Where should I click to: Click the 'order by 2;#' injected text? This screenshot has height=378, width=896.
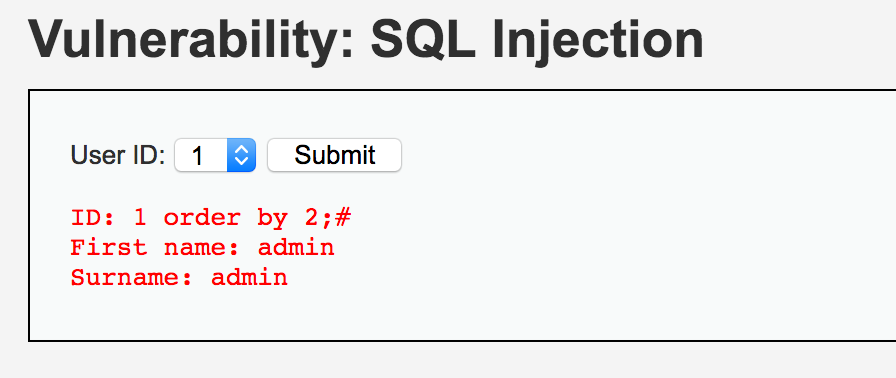[x=257, y=218]
